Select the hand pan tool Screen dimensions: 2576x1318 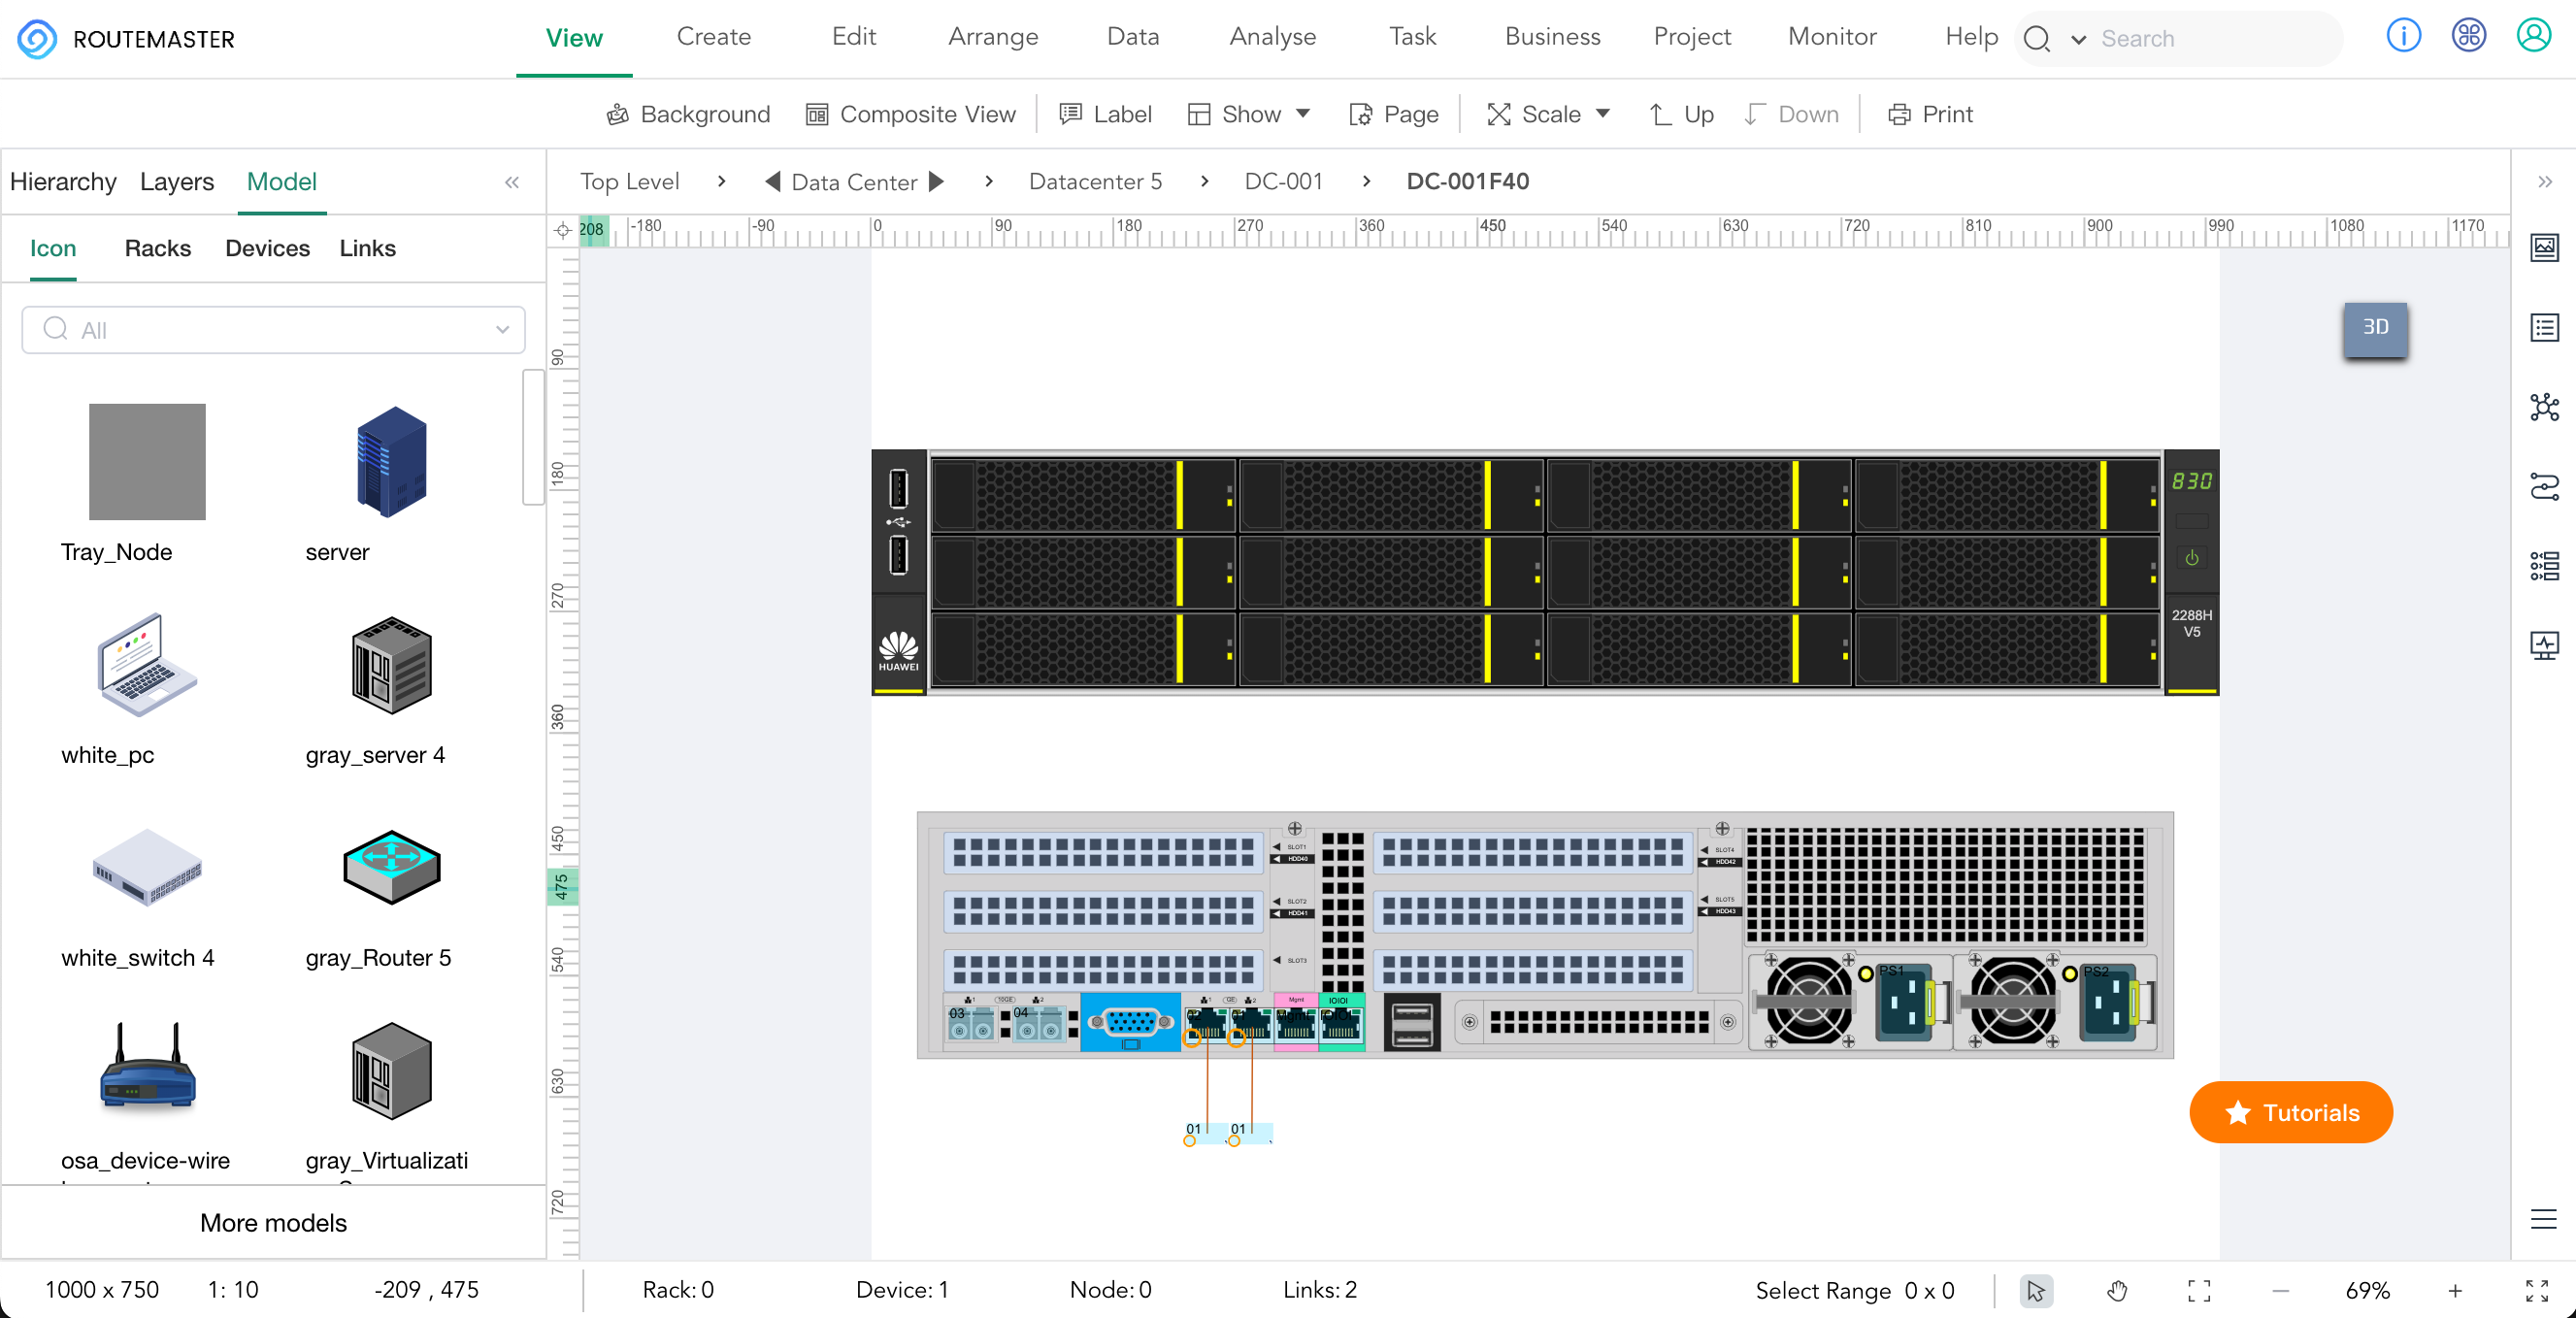[2117, 1291]
